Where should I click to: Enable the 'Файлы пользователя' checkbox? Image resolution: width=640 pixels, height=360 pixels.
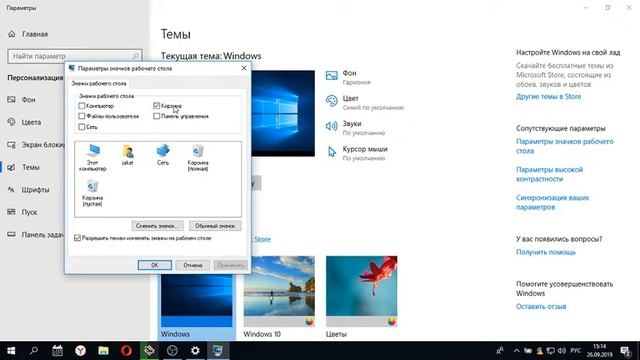pos(82,116)
